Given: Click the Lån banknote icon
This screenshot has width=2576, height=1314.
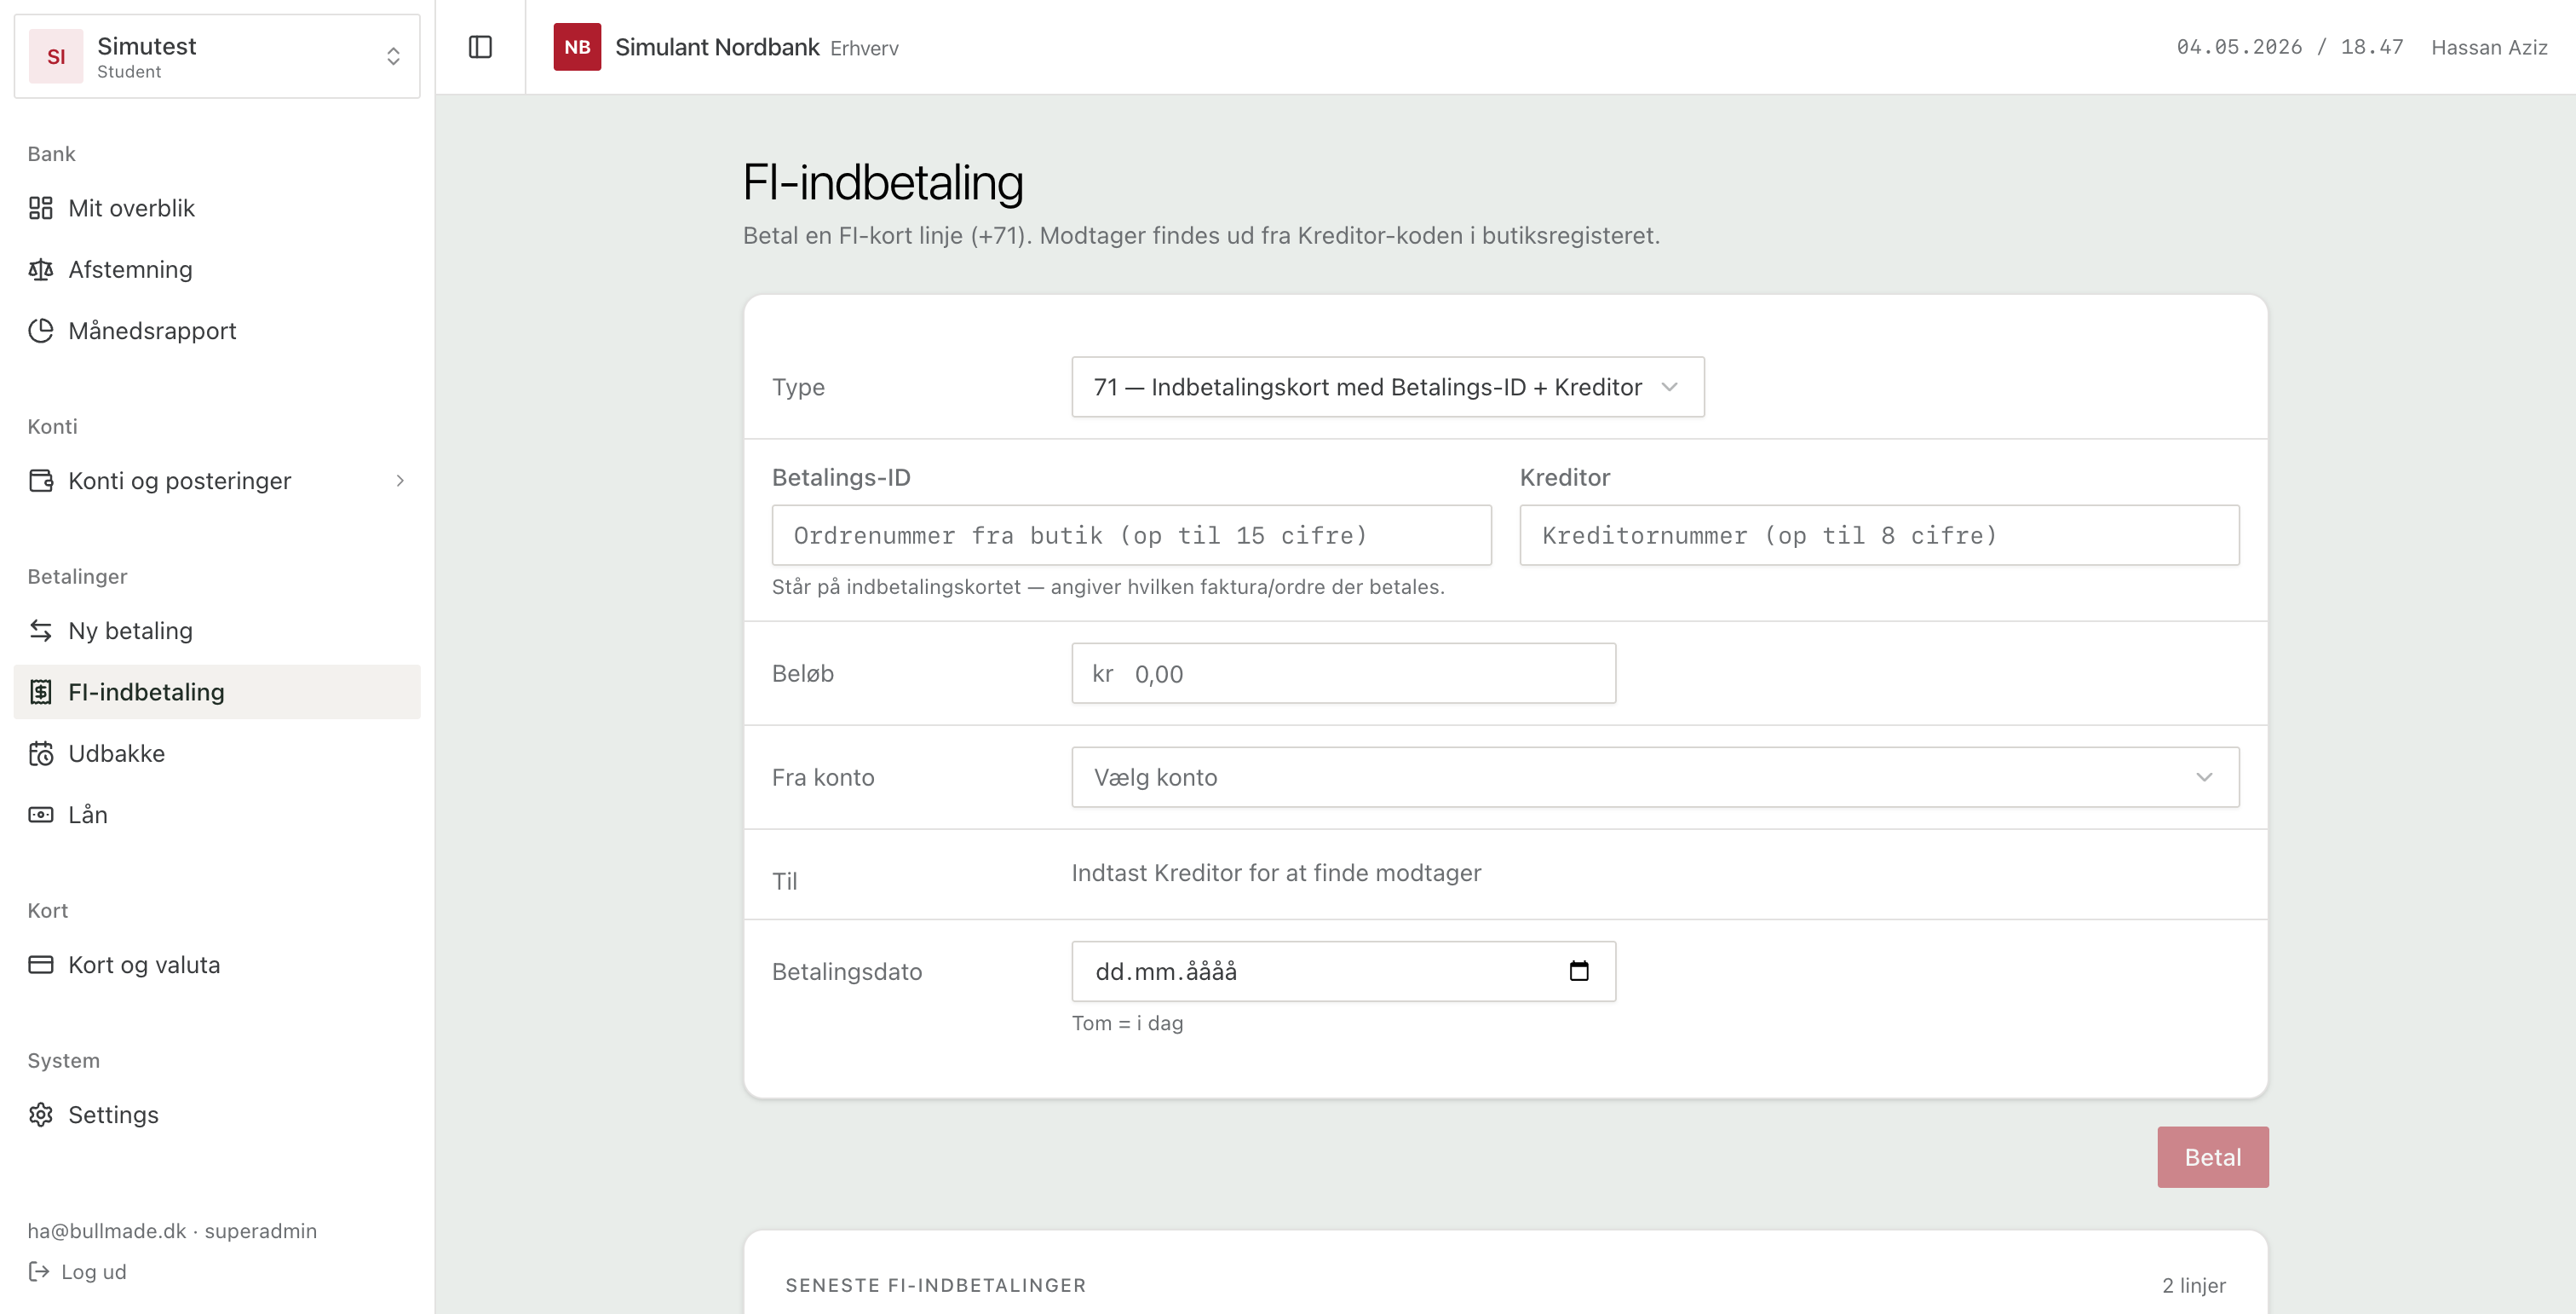Looking at the screenshot, I should coord(41,814).
